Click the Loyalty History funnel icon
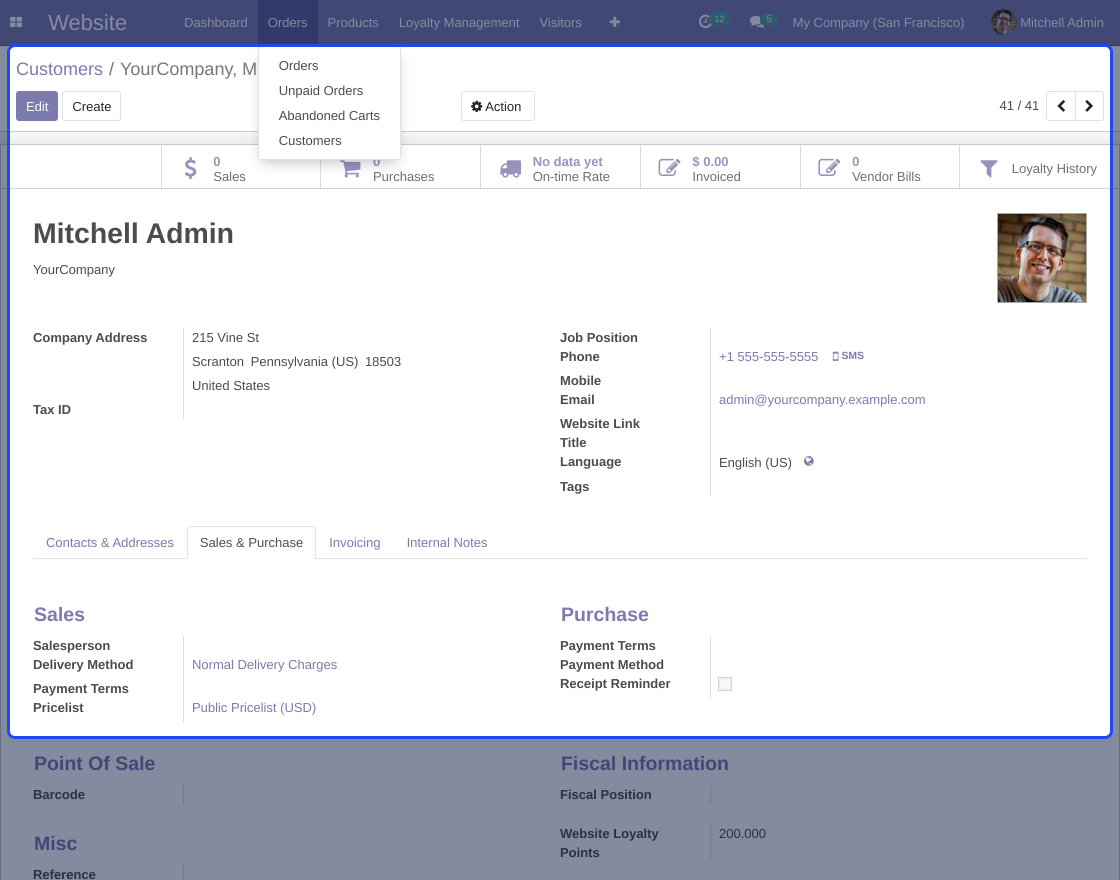 (x=989, y=169)
